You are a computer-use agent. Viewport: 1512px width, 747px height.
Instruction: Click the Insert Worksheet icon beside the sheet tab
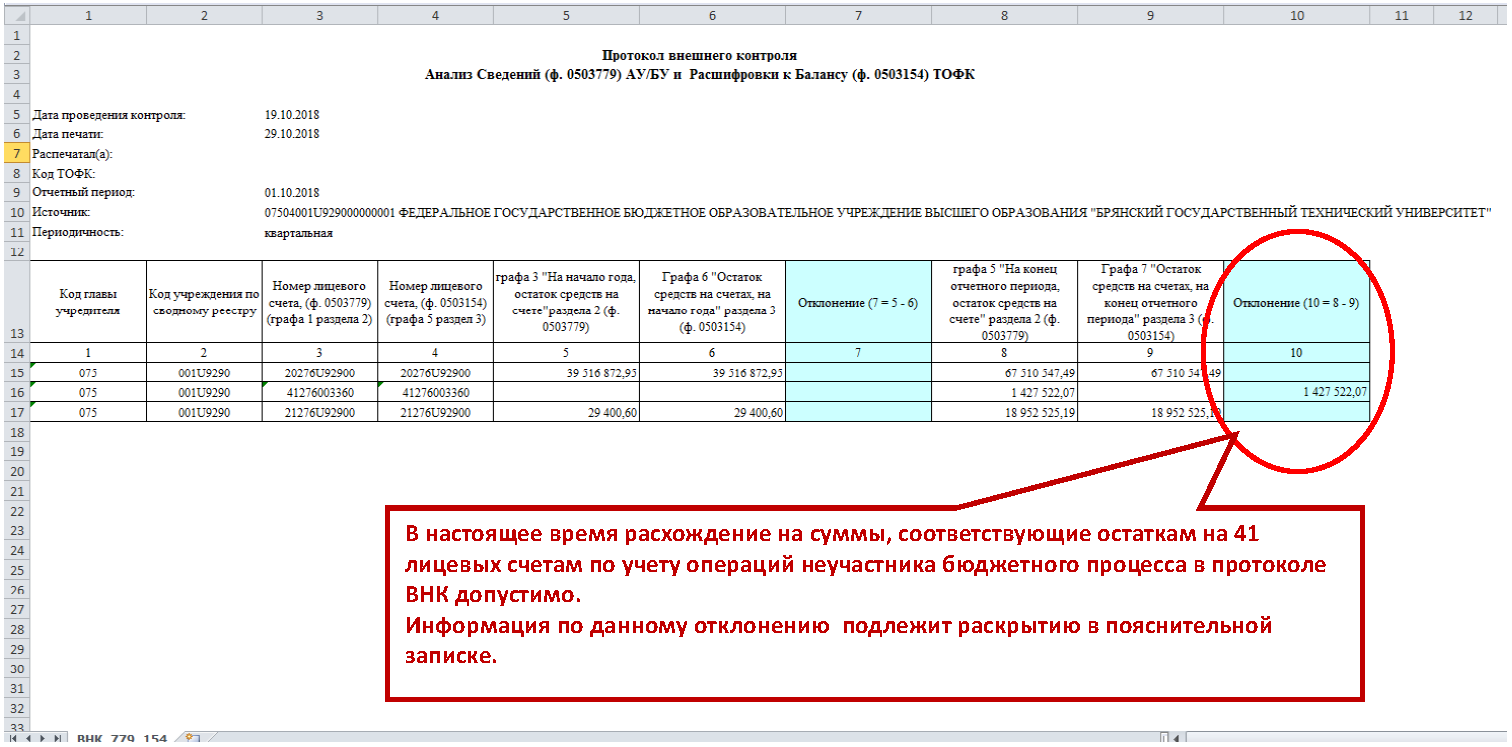coord(192,739)
